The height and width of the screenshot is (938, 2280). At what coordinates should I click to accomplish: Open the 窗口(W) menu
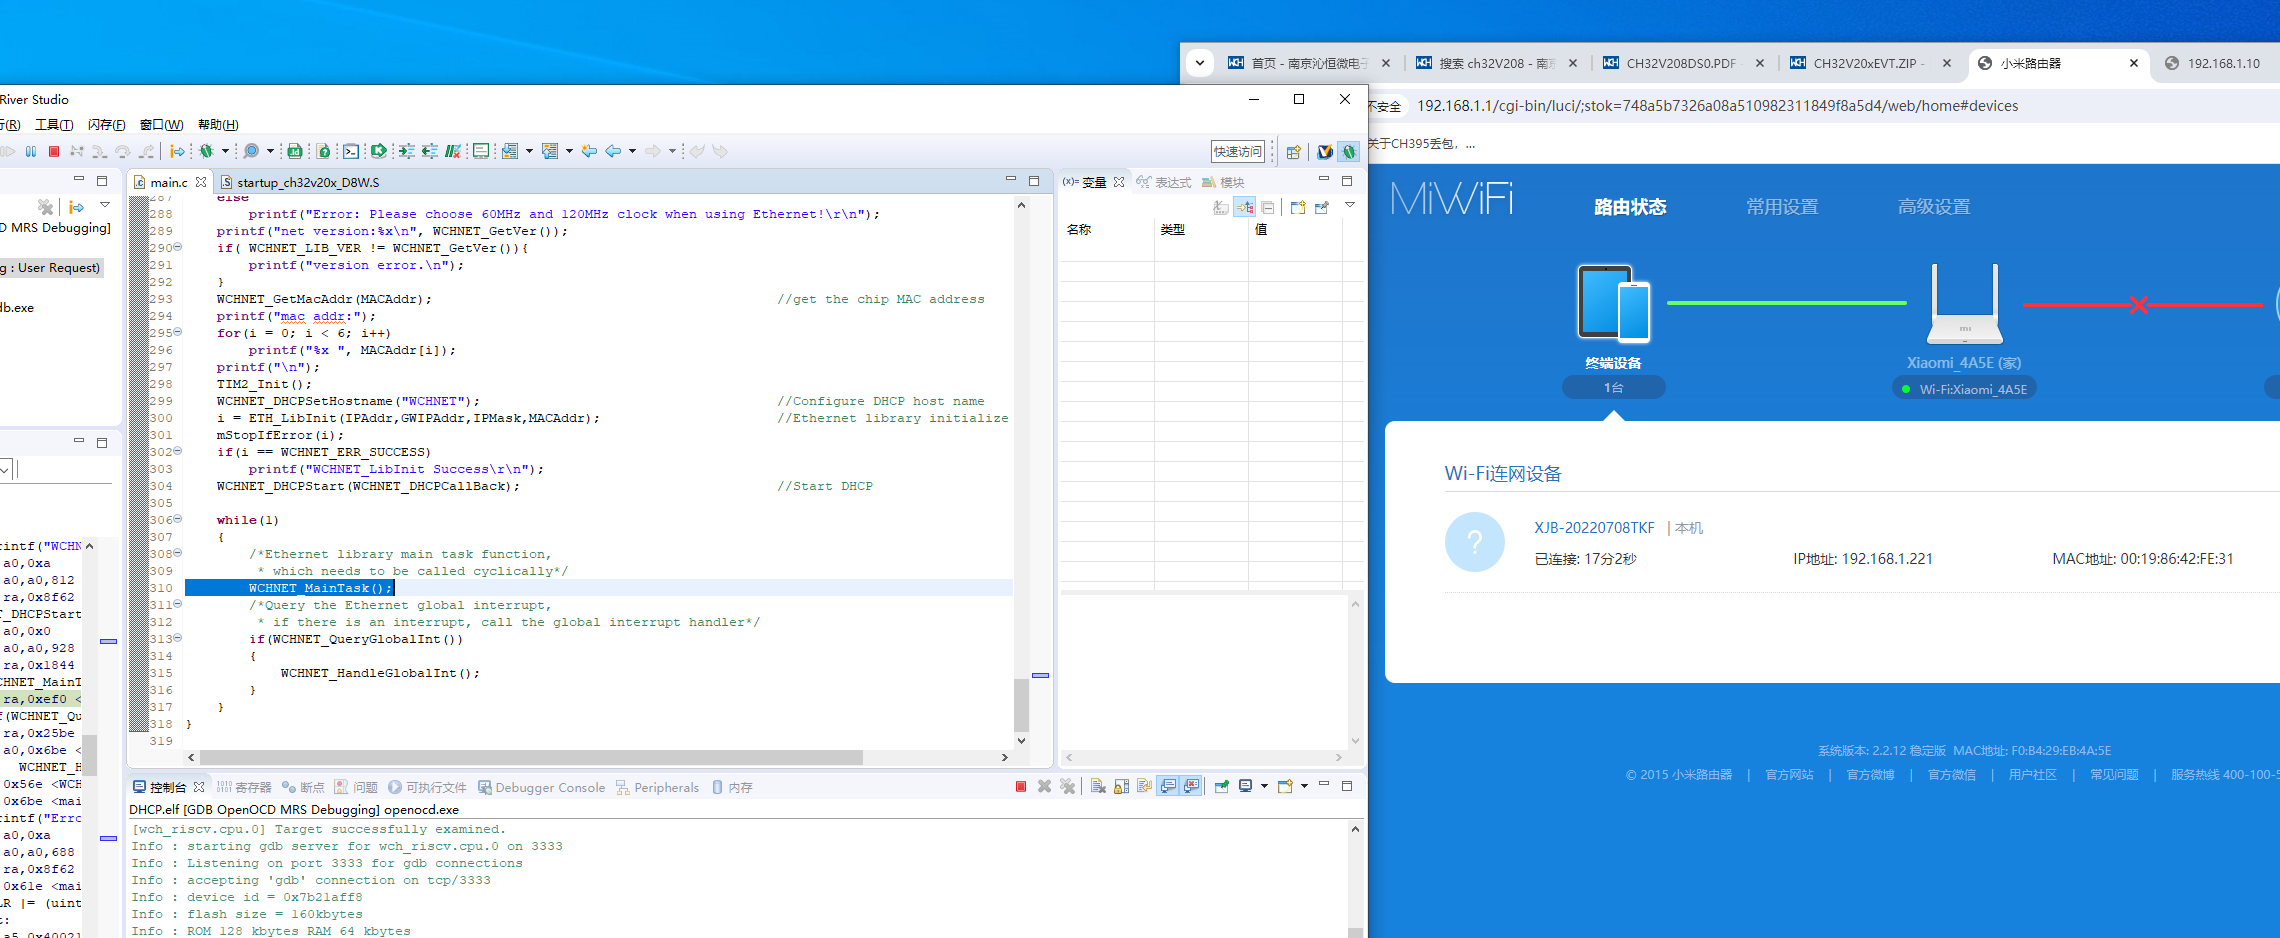(162, 125)
